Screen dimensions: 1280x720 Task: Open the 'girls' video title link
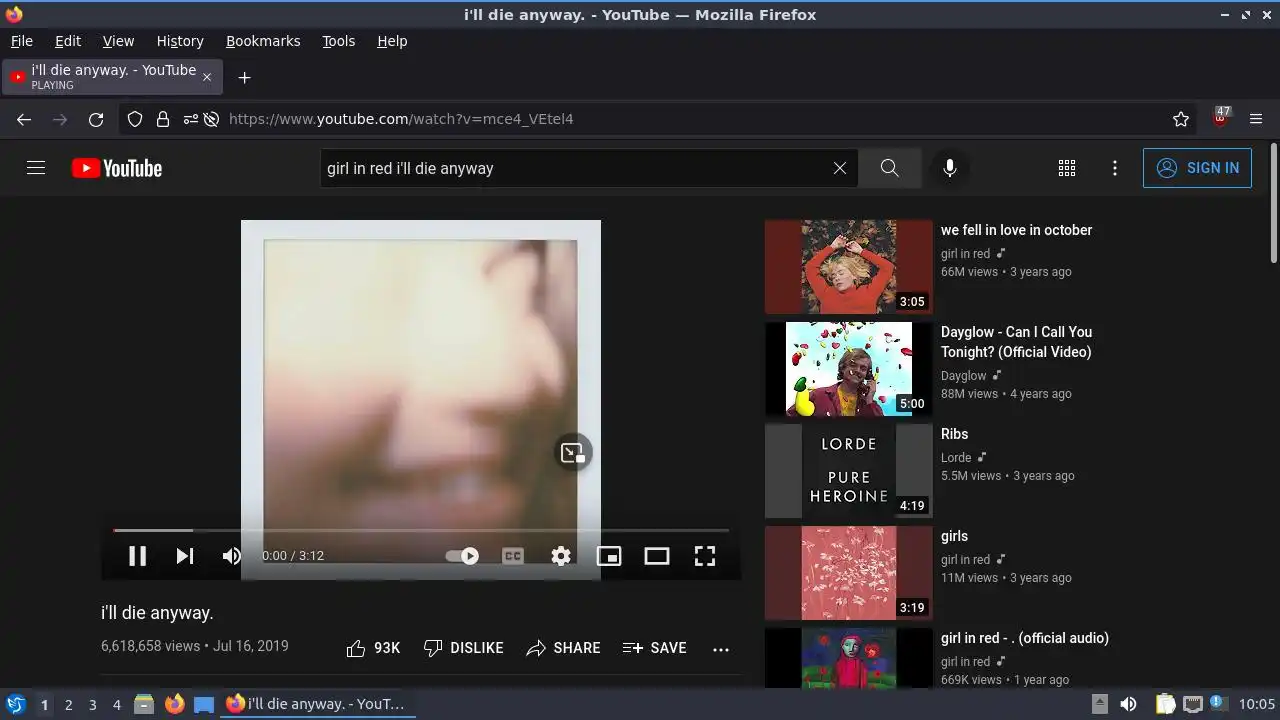coord(954,536)
